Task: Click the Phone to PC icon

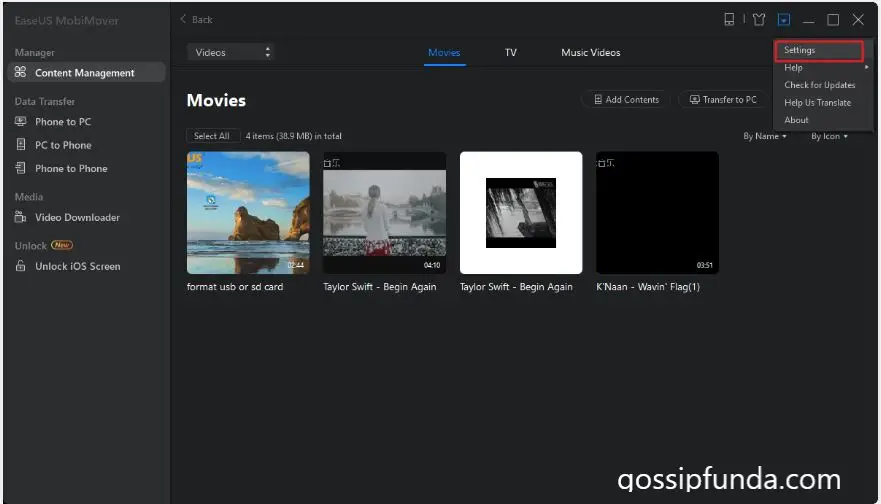Action: click(20, 121)
